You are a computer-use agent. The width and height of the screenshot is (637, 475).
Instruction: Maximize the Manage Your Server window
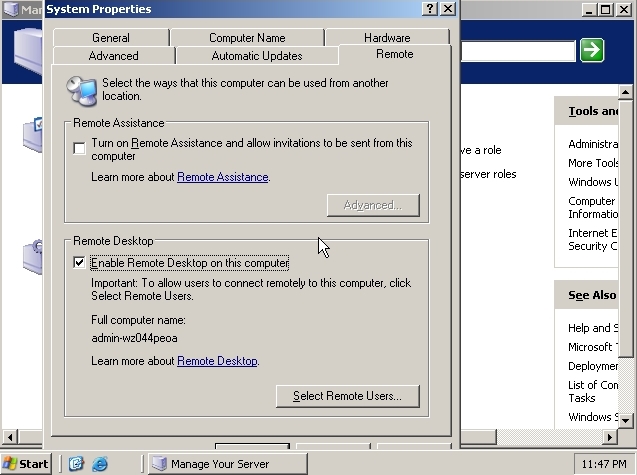coord(606,10)
